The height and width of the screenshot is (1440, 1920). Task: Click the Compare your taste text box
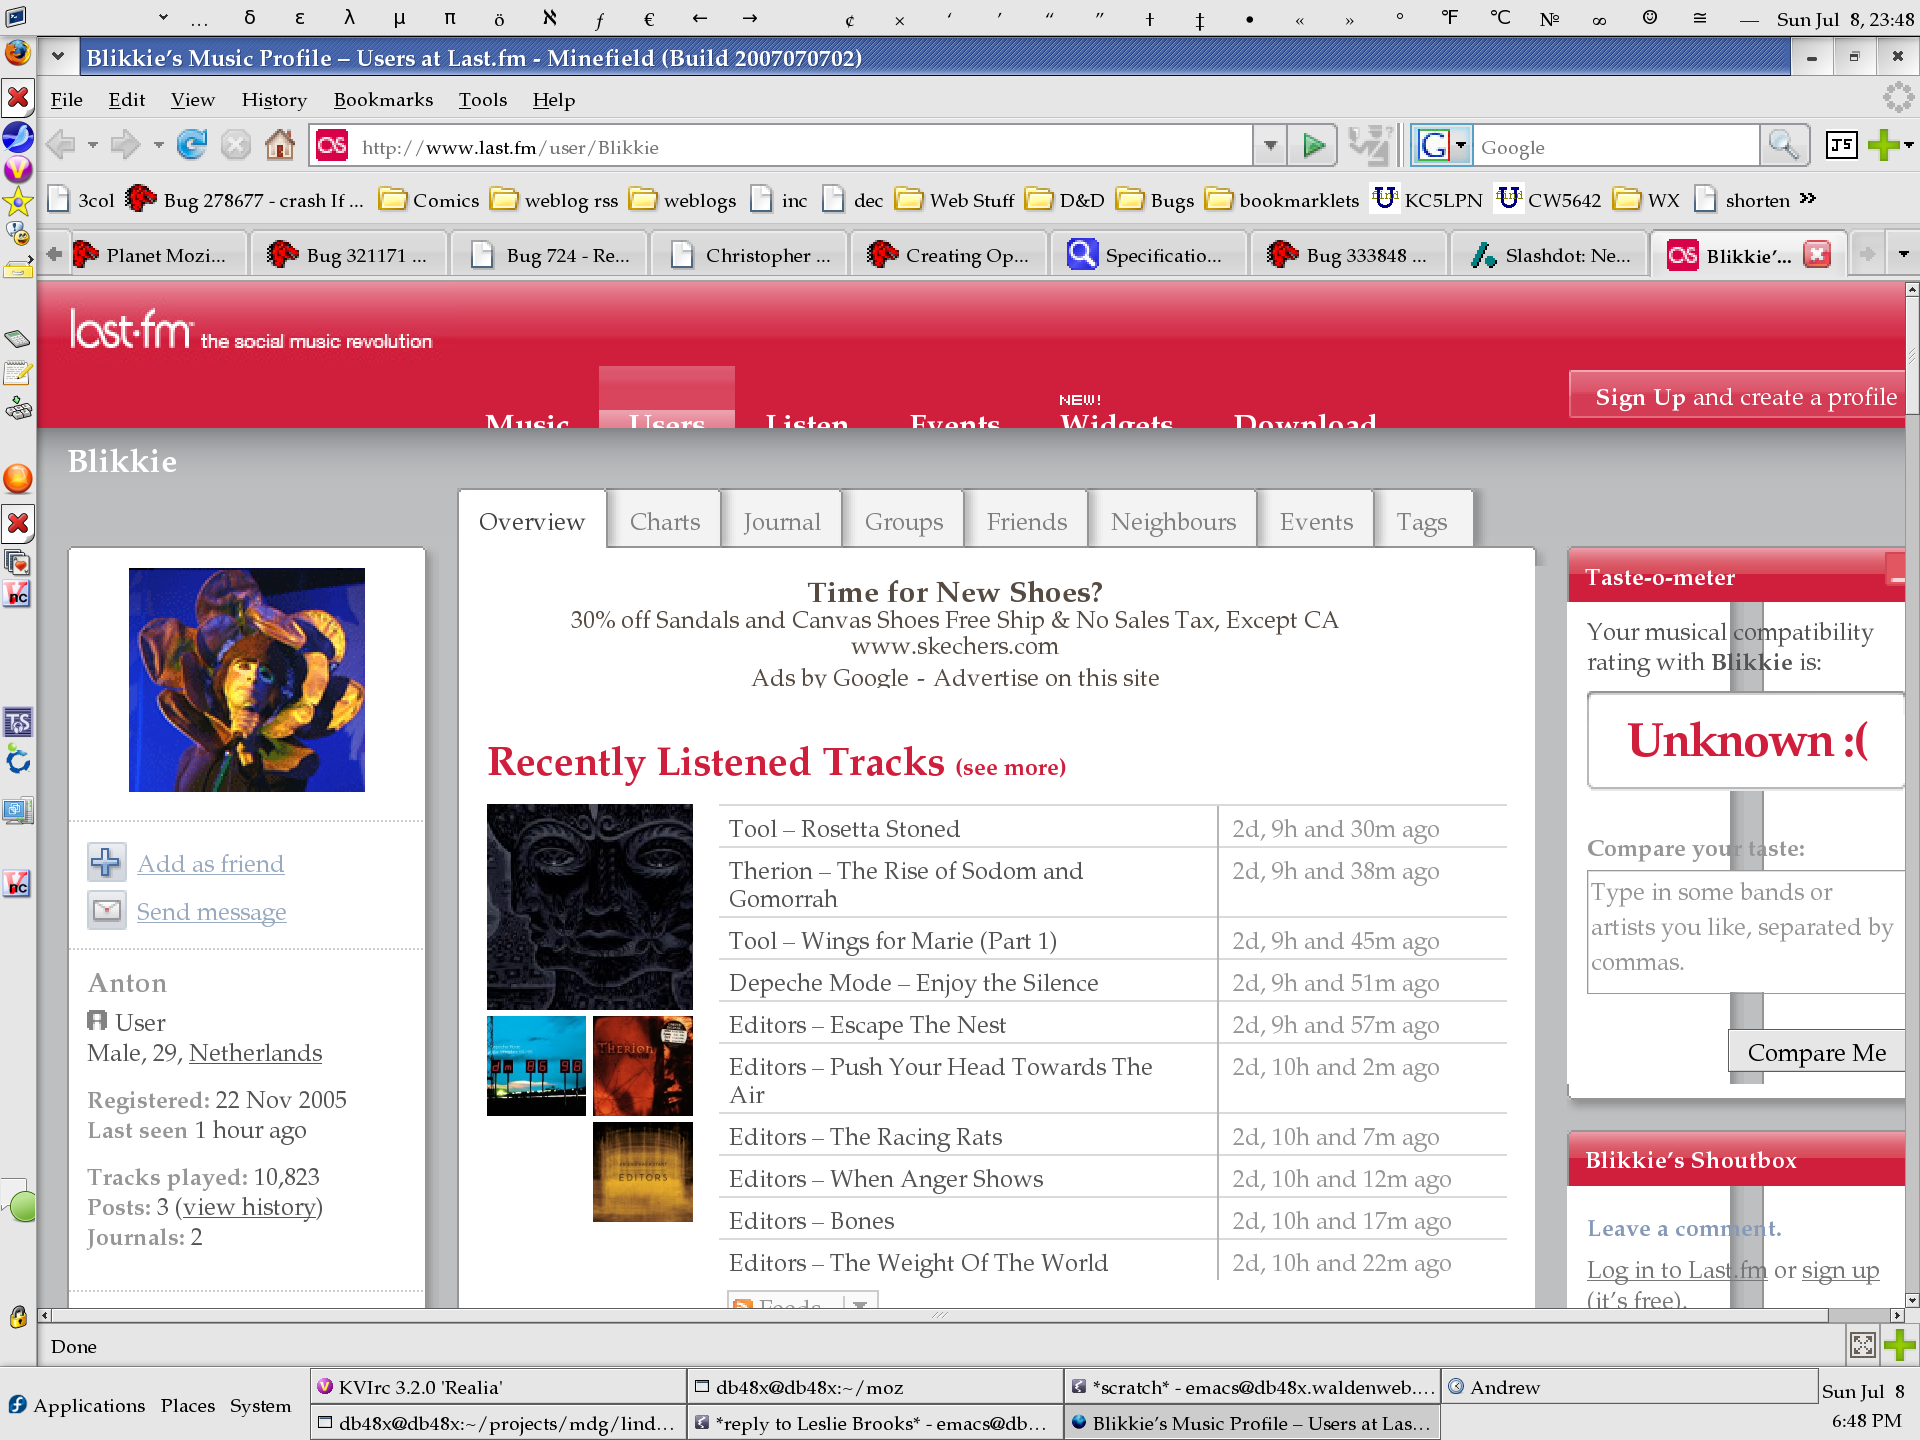[x=1745, y=931]
